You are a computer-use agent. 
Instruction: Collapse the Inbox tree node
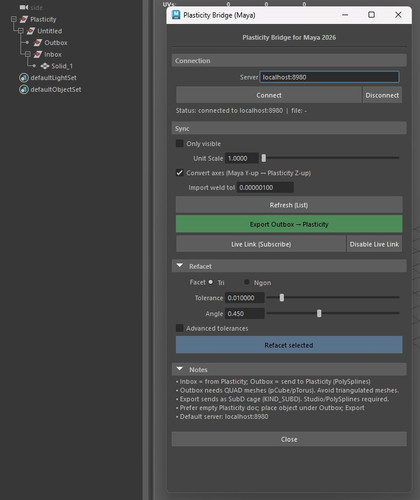28,54
